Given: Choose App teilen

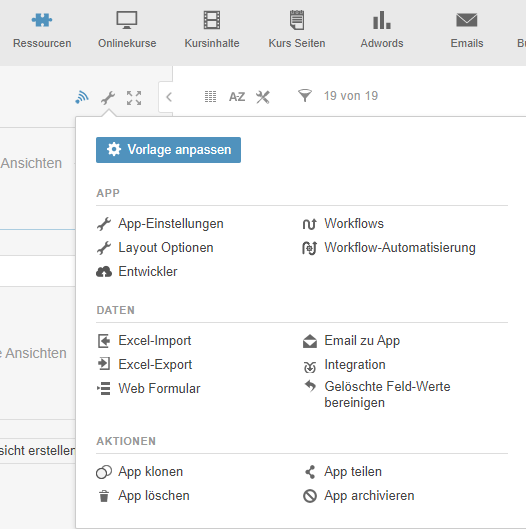Looking at the screenshot, I should coord(343,472).
